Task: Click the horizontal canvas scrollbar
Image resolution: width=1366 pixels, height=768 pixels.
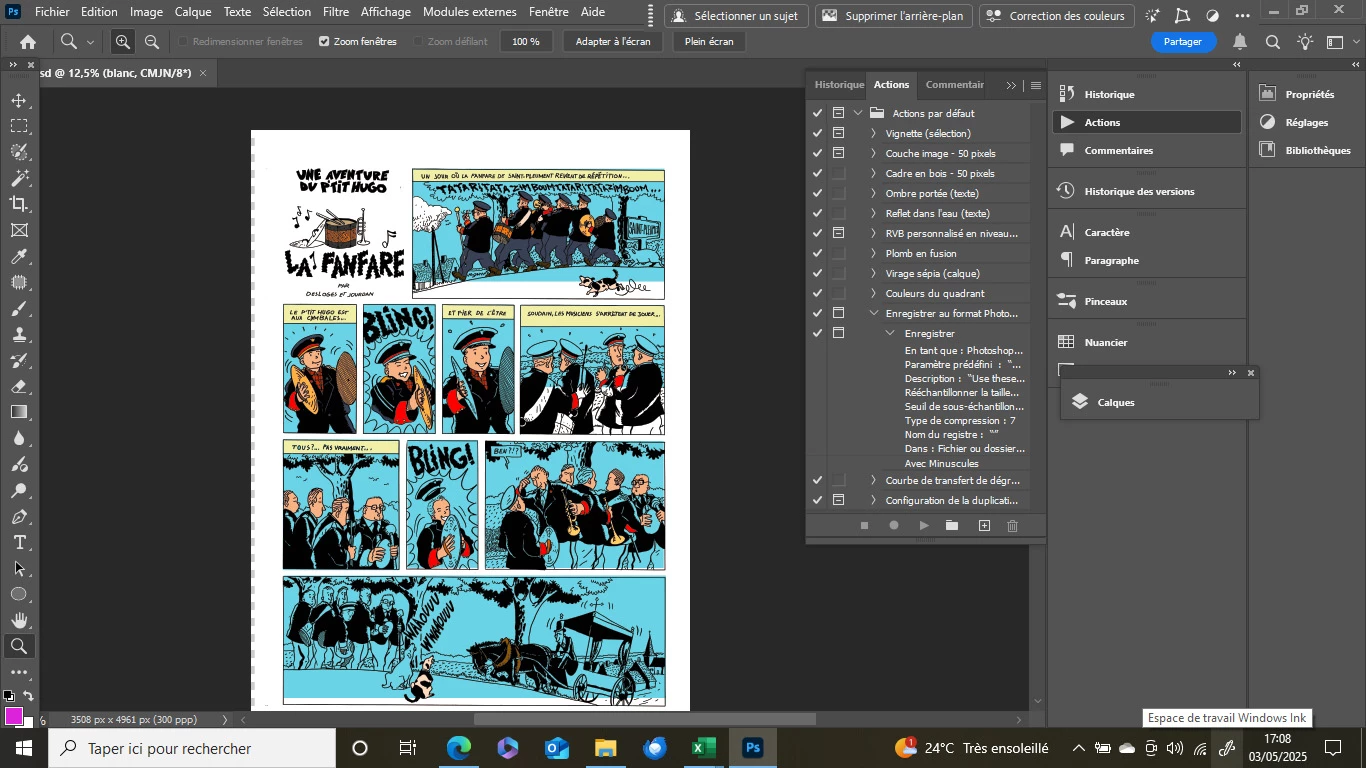Action: (x=644, y=719)
